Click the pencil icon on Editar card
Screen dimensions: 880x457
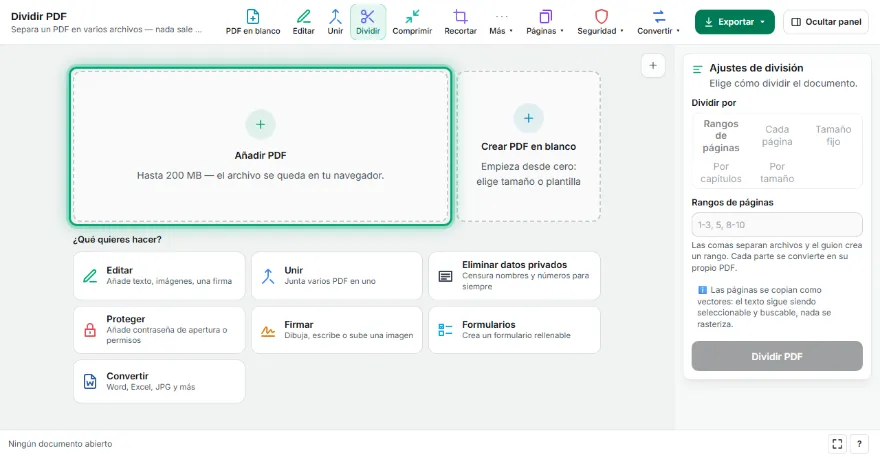tap(90, 276)
